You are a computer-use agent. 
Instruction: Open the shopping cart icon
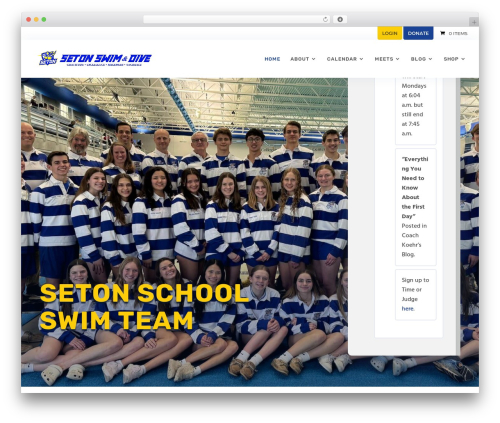click(x=442, y=33)
